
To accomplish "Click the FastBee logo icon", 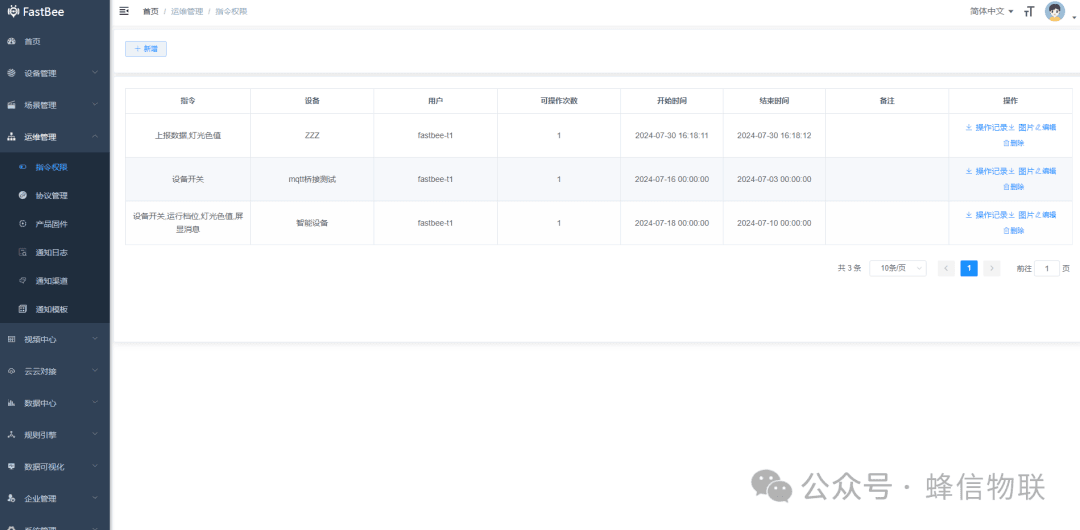I will pyautogui.click(x=13, y=11).
